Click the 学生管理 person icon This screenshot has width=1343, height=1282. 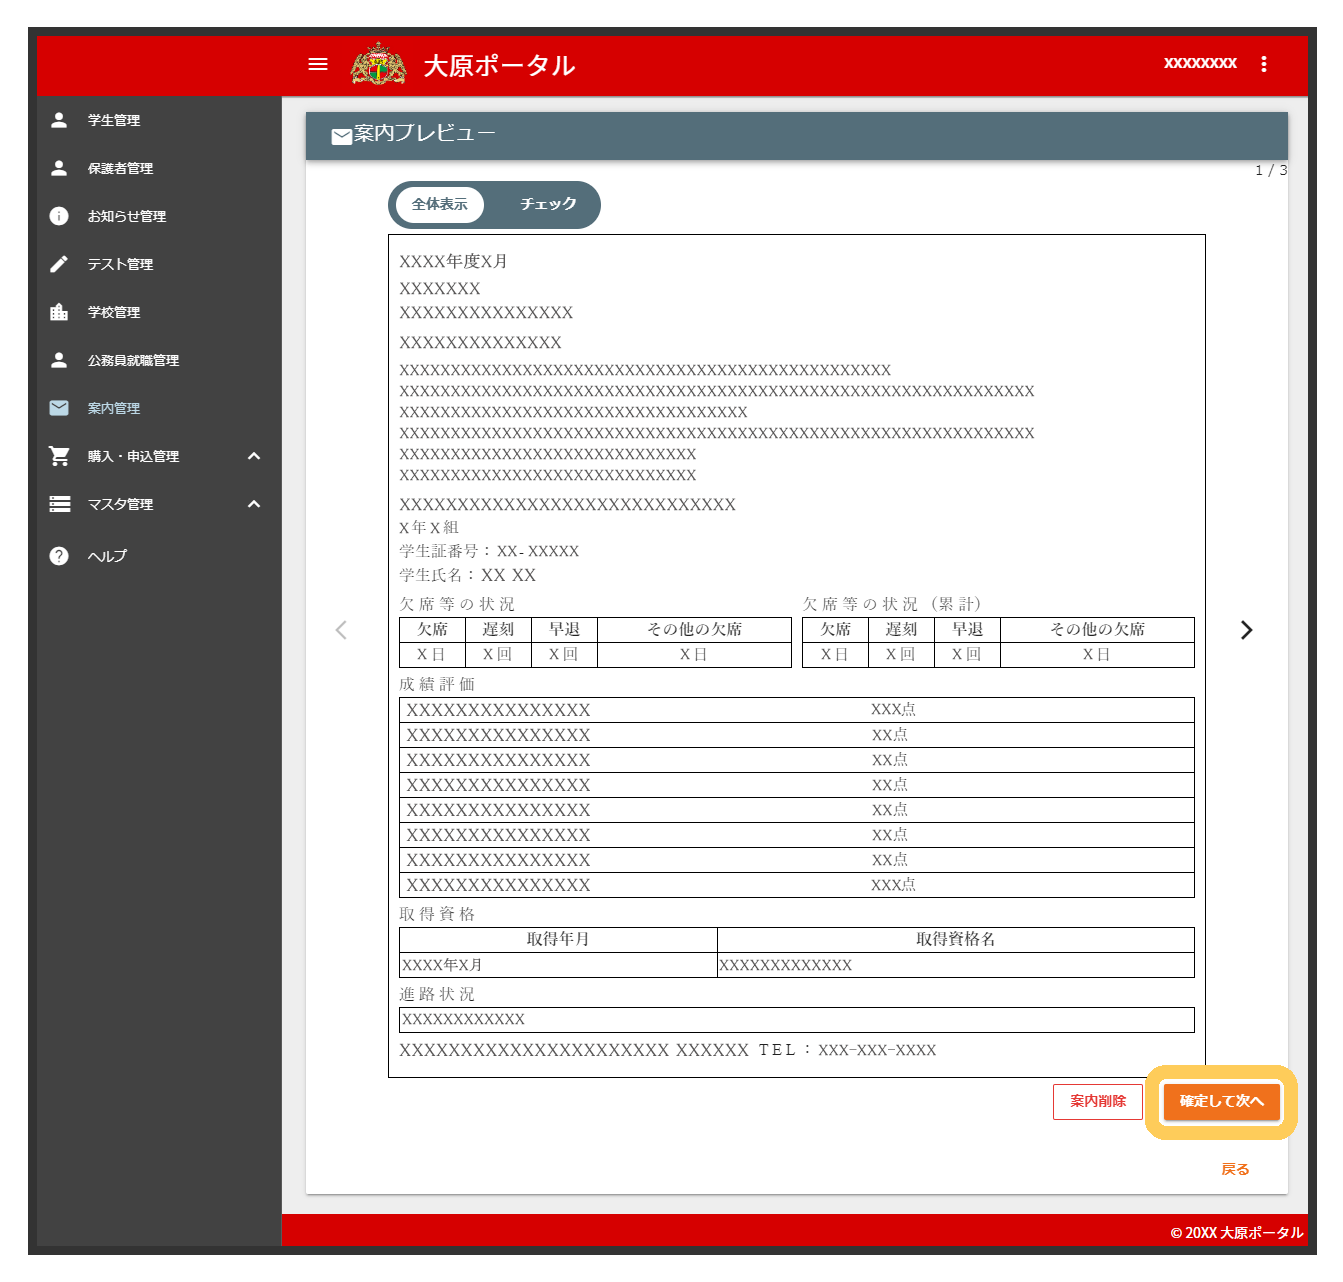click(x=59, y=120)
